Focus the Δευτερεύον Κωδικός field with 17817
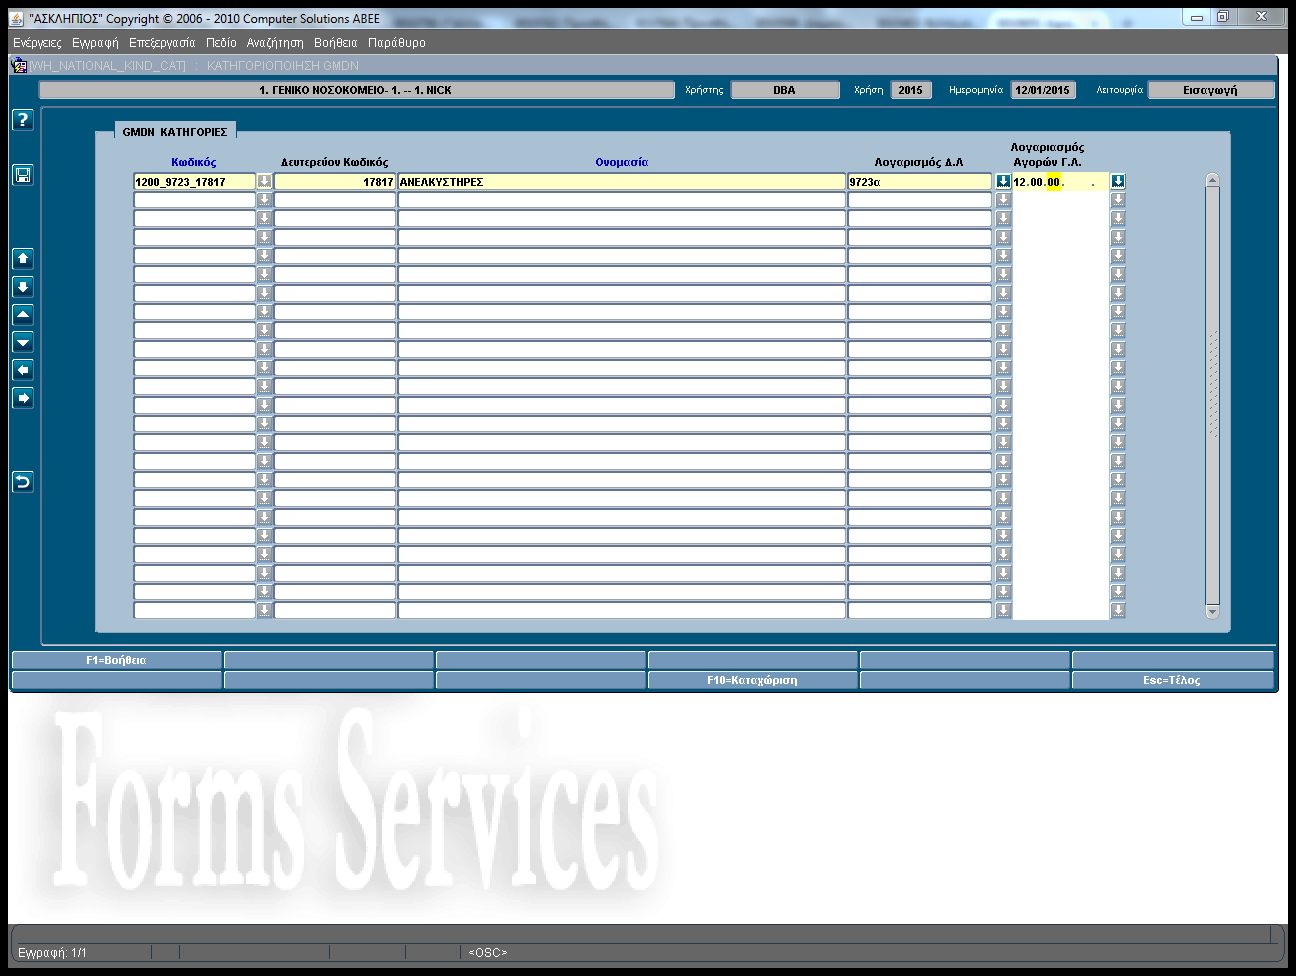The image size is (1296, 976). [335, 182]
